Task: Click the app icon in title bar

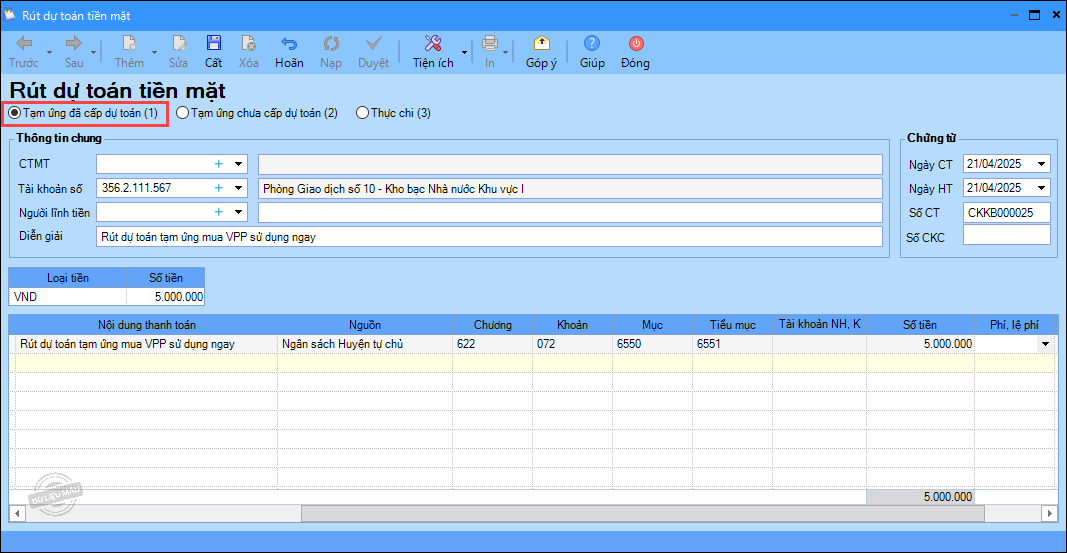Action: point(10,14)
